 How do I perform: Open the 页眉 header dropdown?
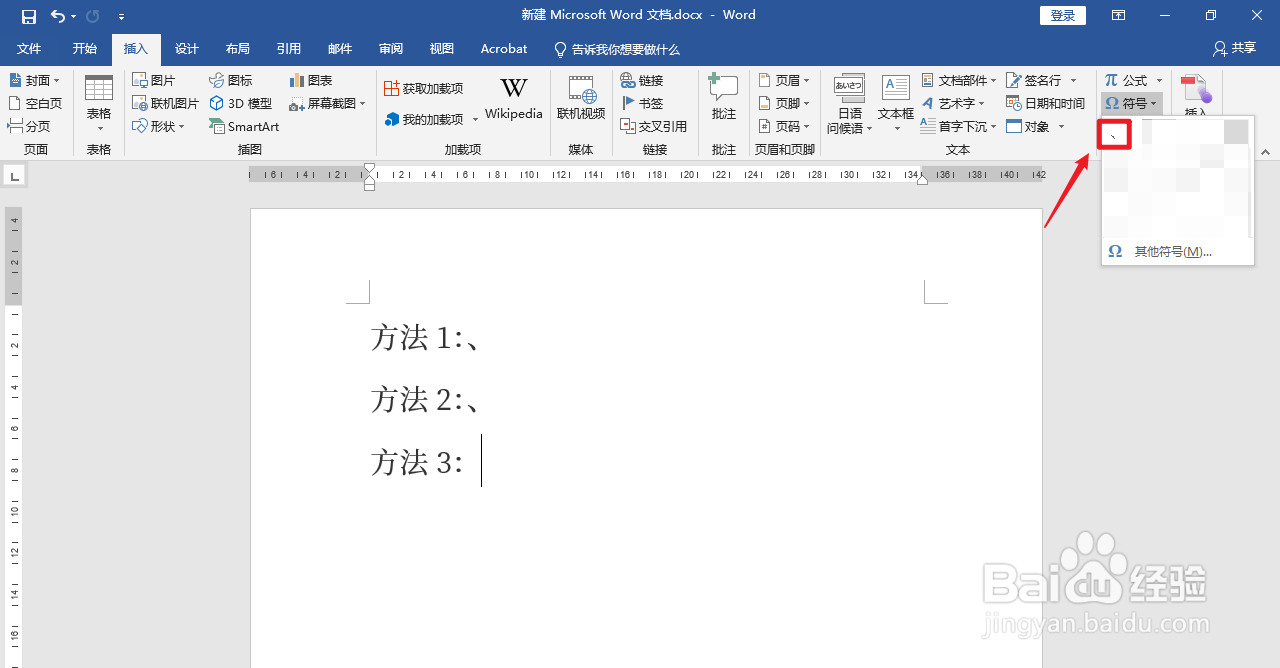click(785, 80)
